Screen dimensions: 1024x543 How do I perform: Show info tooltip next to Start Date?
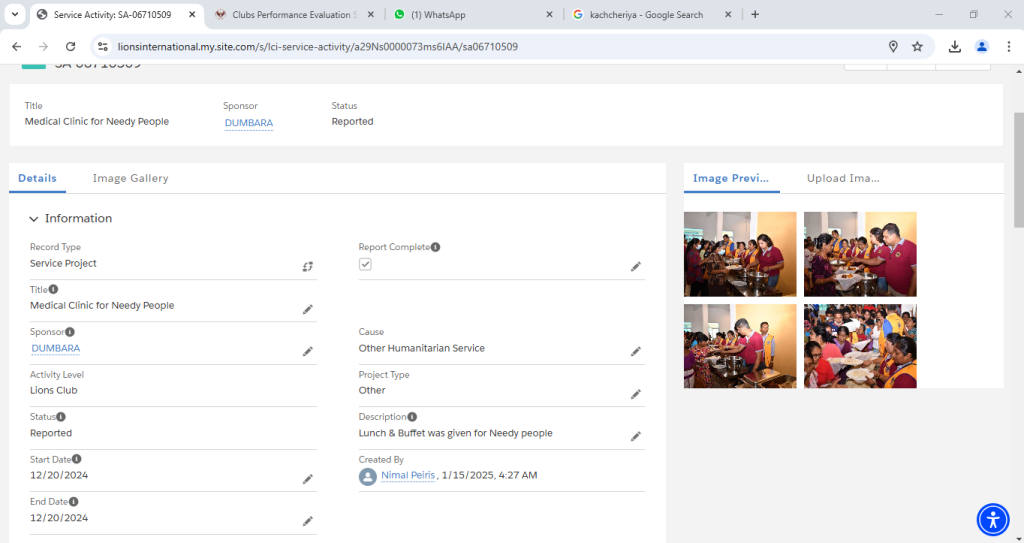(x=76, y=459)
